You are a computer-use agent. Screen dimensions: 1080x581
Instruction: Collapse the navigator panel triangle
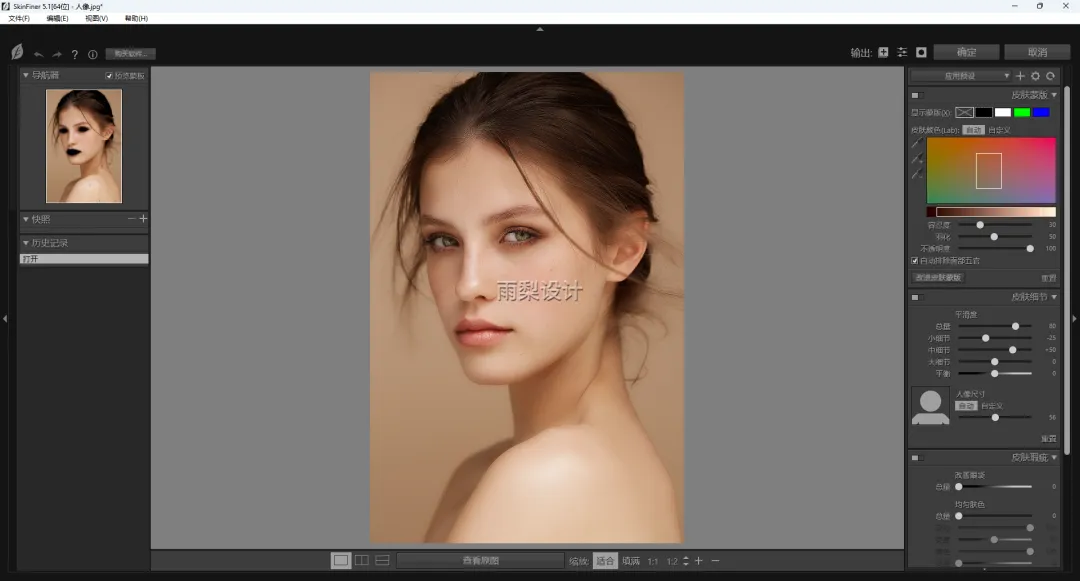click(x=25, y=75)
